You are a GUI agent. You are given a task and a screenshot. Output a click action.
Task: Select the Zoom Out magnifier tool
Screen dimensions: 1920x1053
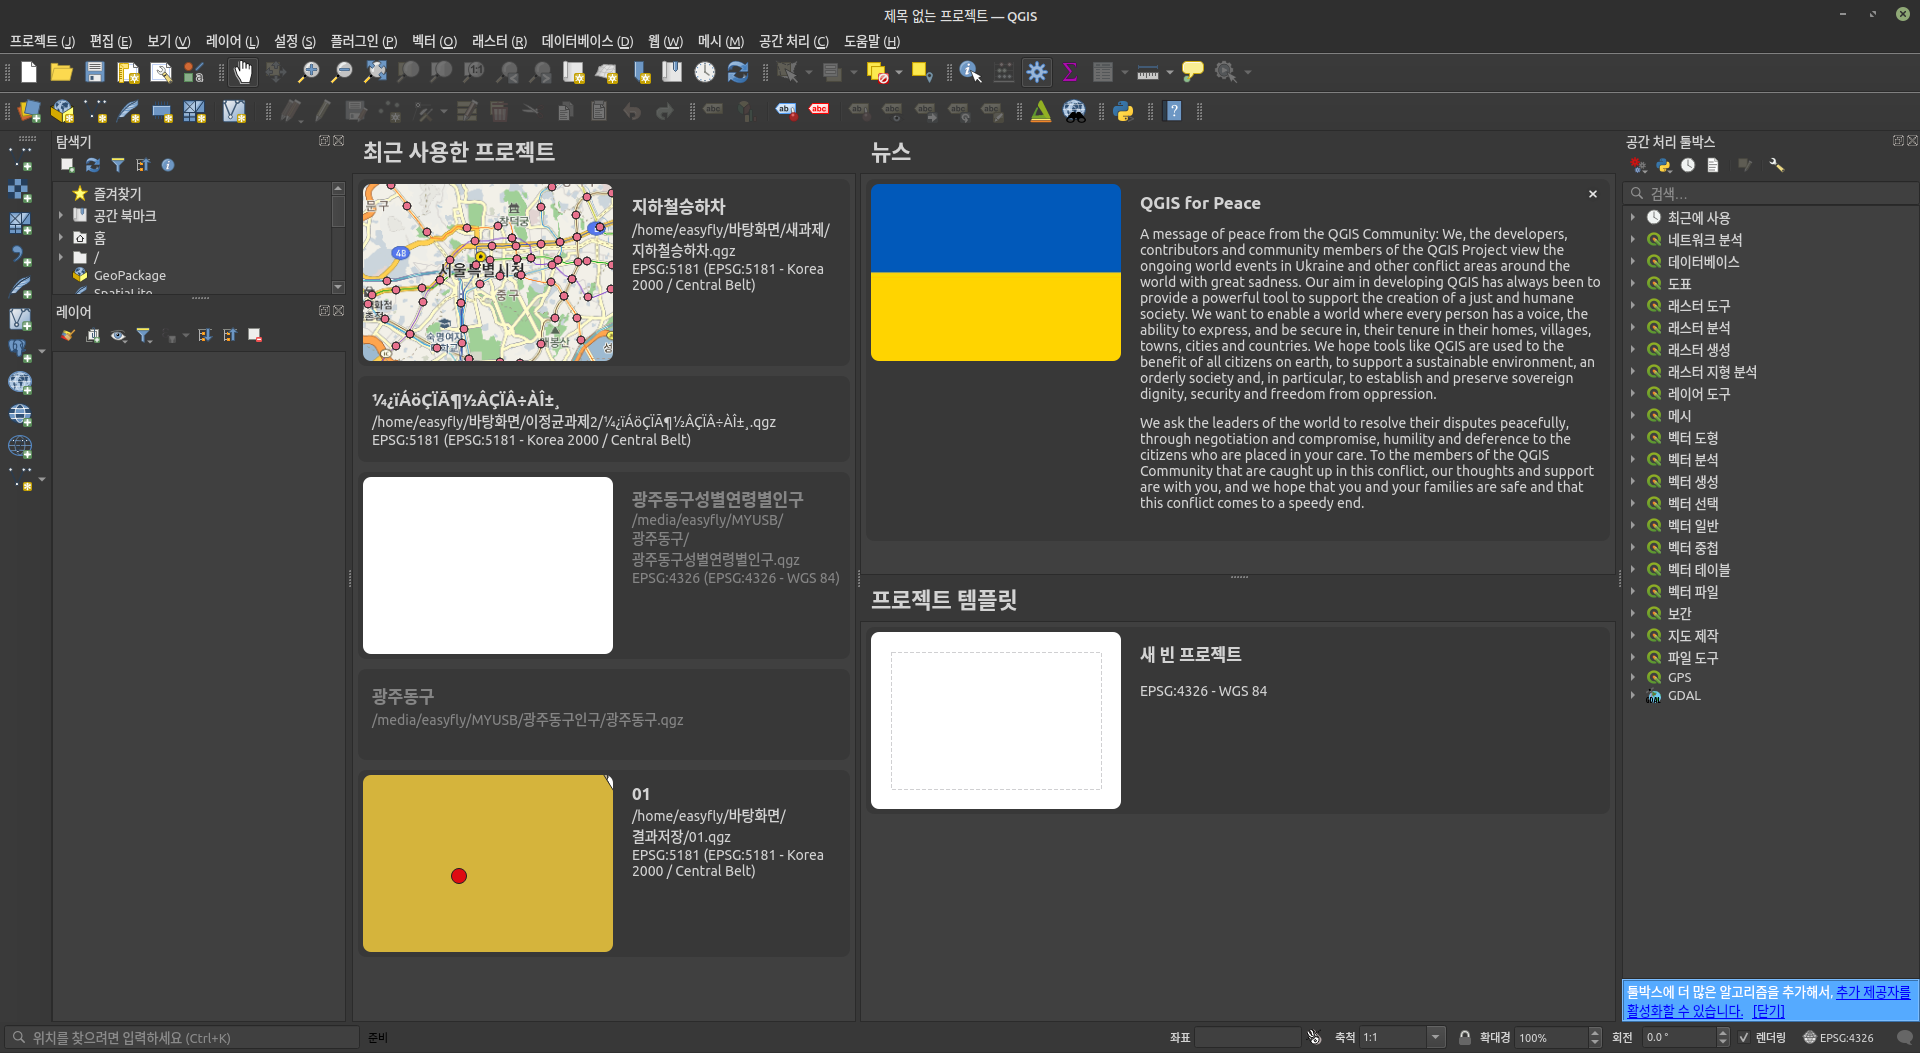[342, 72]
